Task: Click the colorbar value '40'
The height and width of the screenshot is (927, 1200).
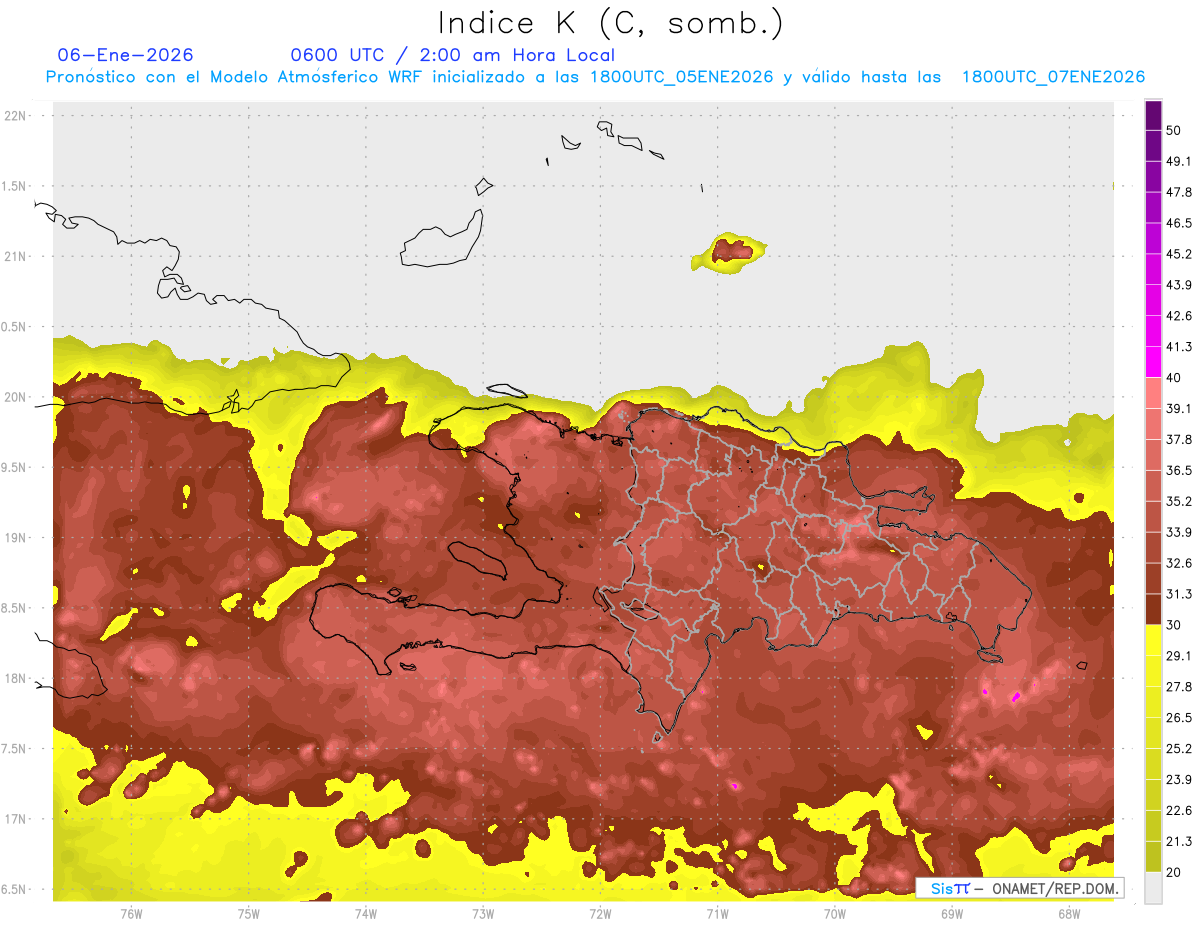Action: click(x=1174, y=378)
